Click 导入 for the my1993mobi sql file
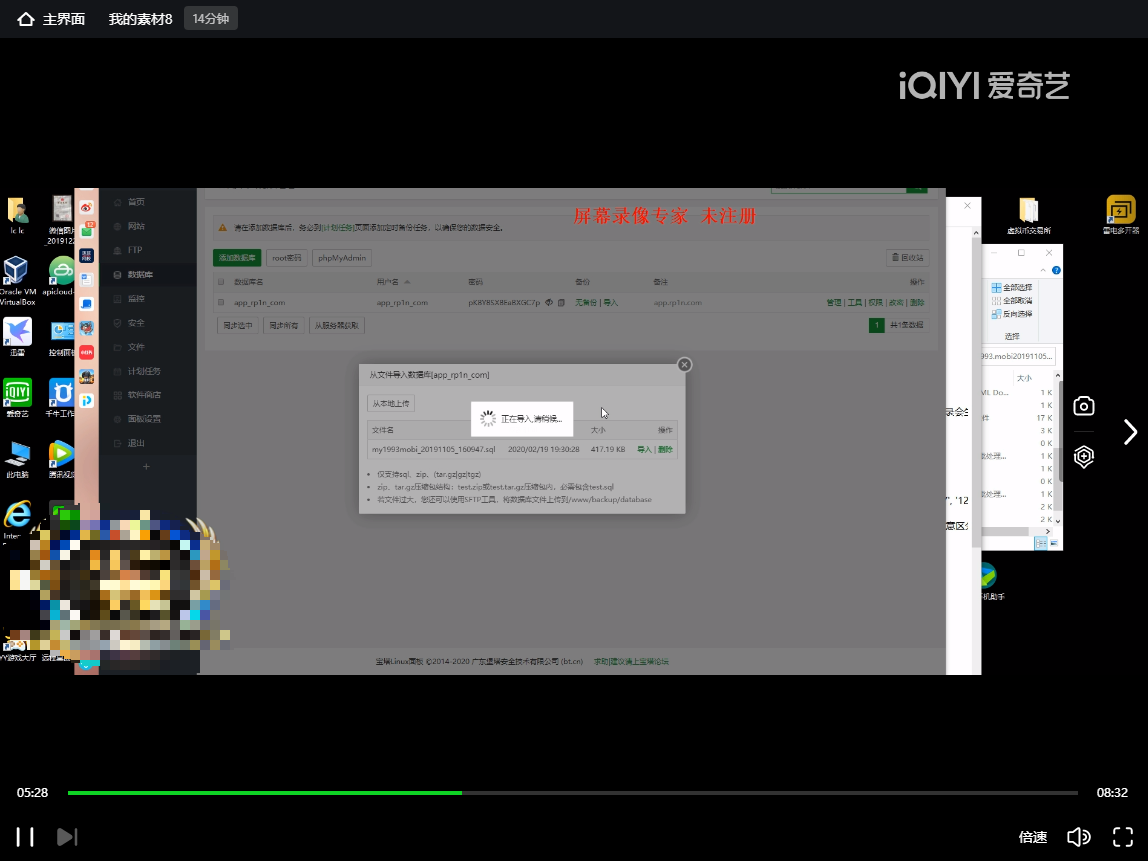1148x861 pixels. pos(644,450)
